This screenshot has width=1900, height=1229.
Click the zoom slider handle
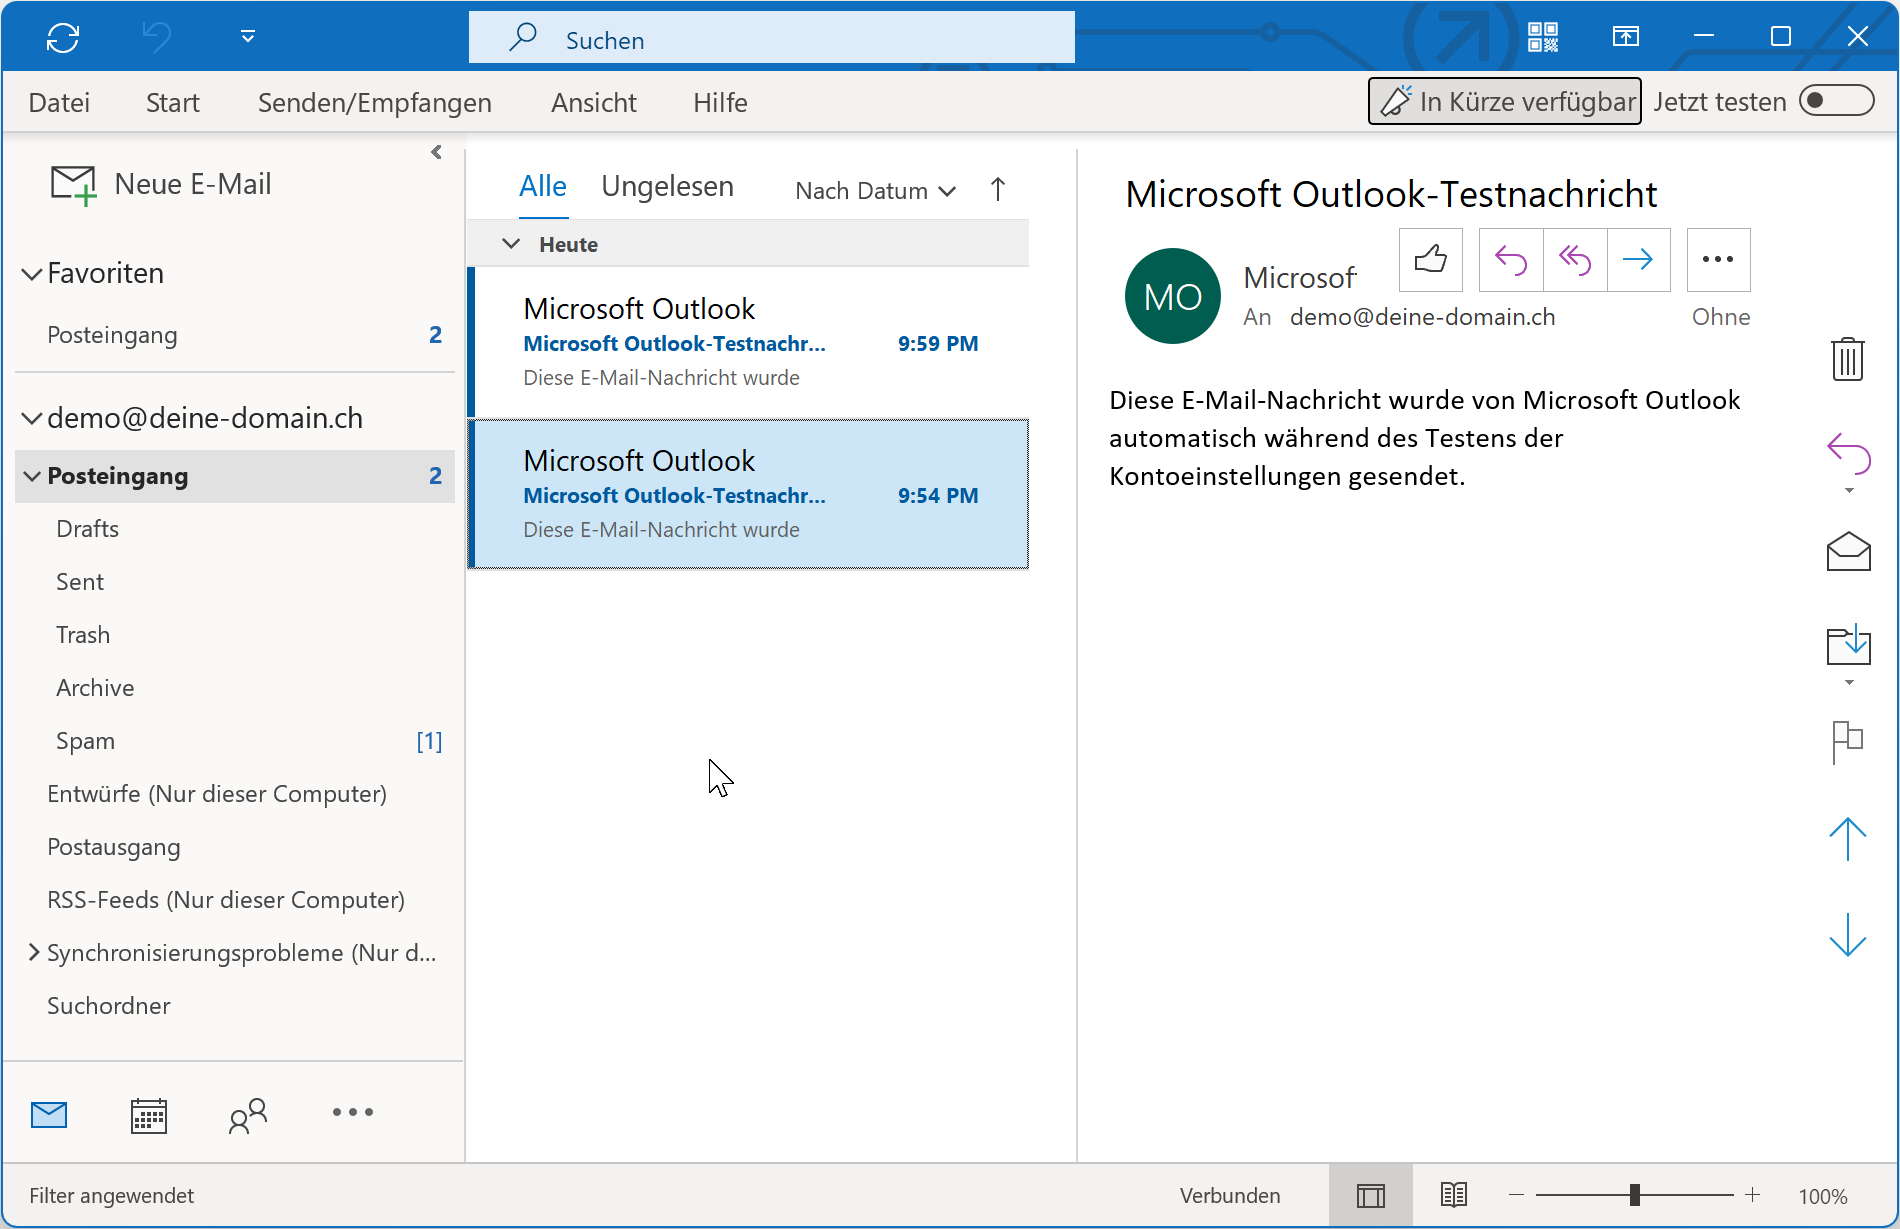[x=1635, y=1195]
